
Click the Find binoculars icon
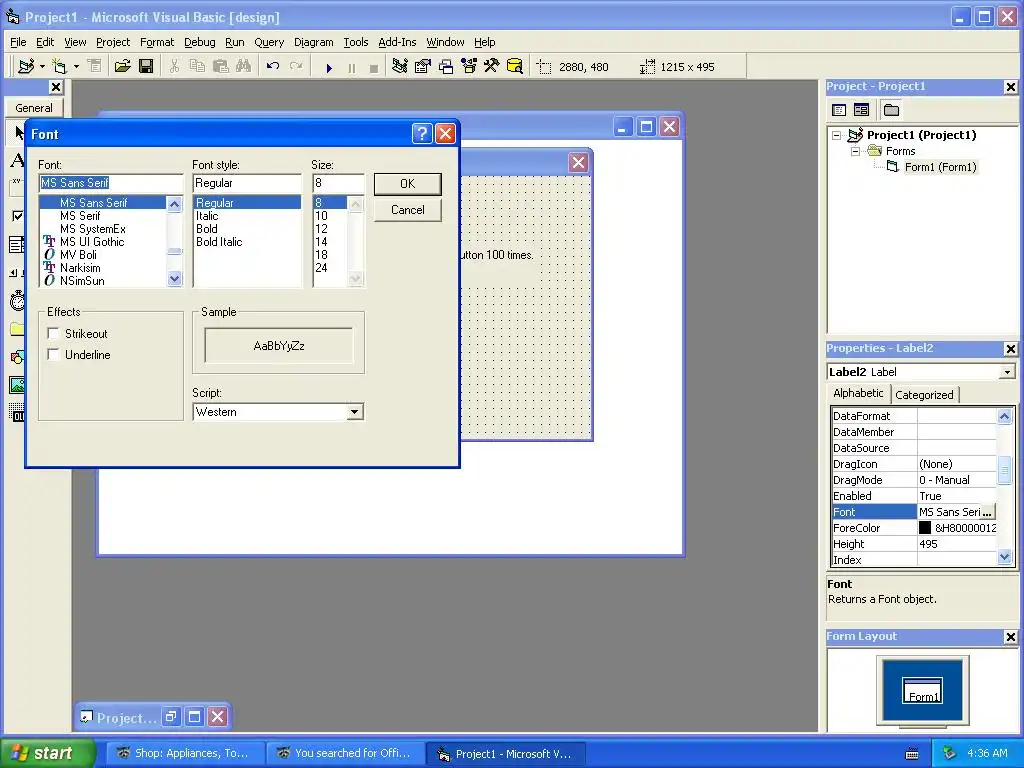[244, 67]
